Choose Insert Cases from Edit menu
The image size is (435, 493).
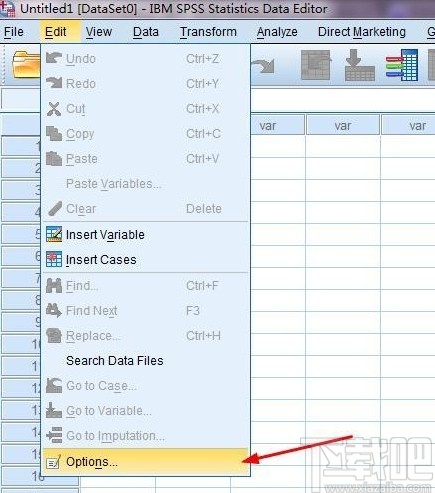[146, 260]
